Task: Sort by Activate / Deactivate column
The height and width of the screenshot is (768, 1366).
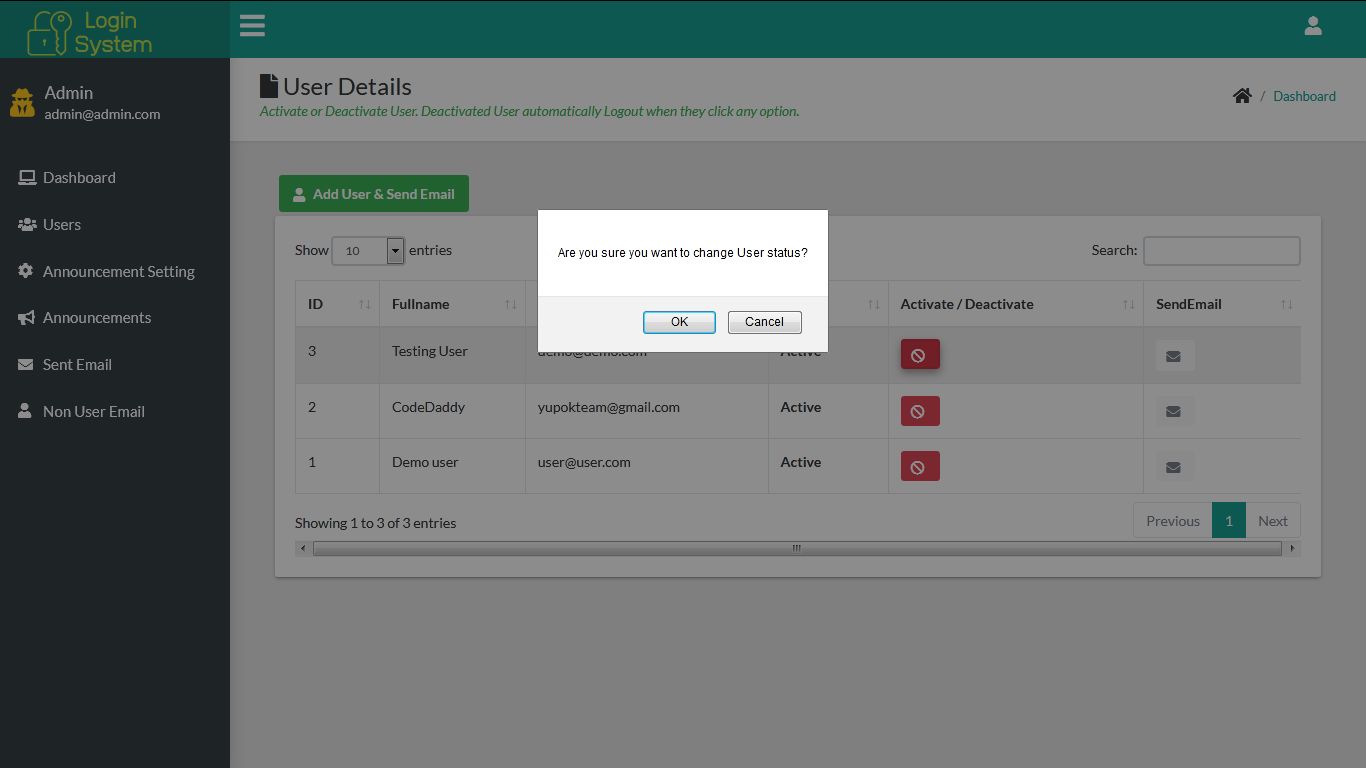Action: (x=1016, y=304)
